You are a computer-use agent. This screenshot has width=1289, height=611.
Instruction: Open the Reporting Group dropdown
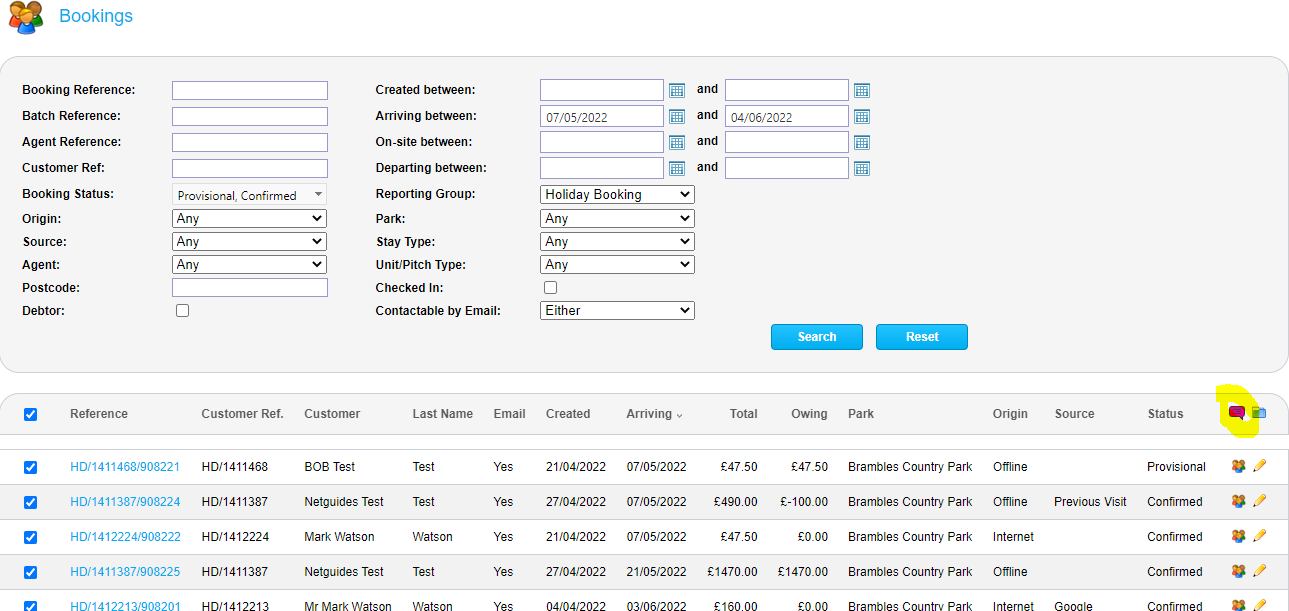click(x=617, y=194)
